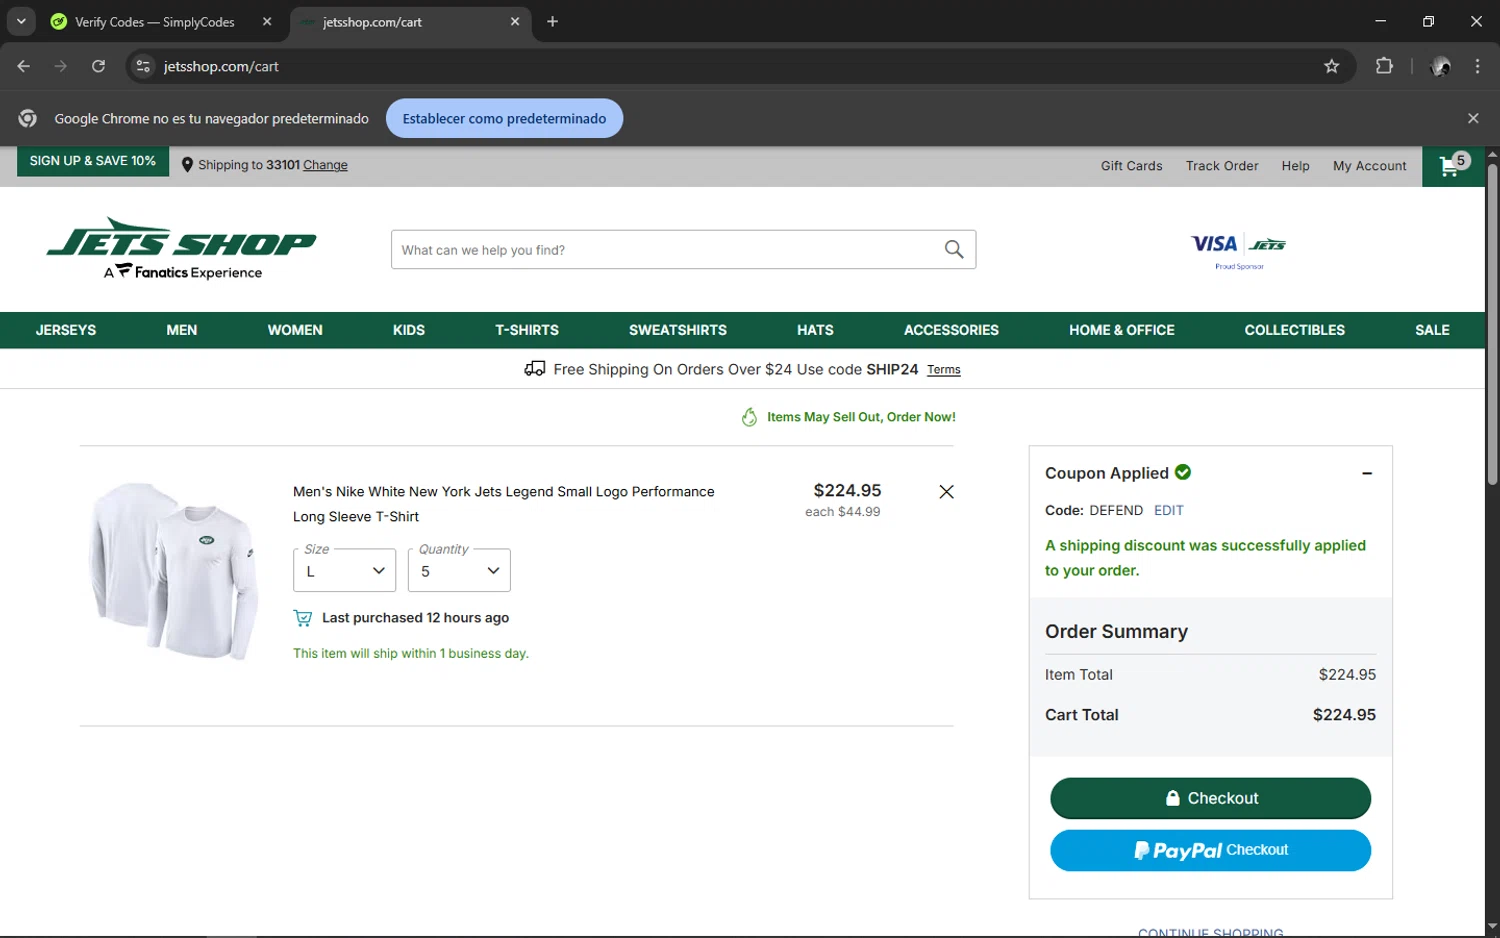
Task: Change the shipping zip code
Action: (325, 166)
